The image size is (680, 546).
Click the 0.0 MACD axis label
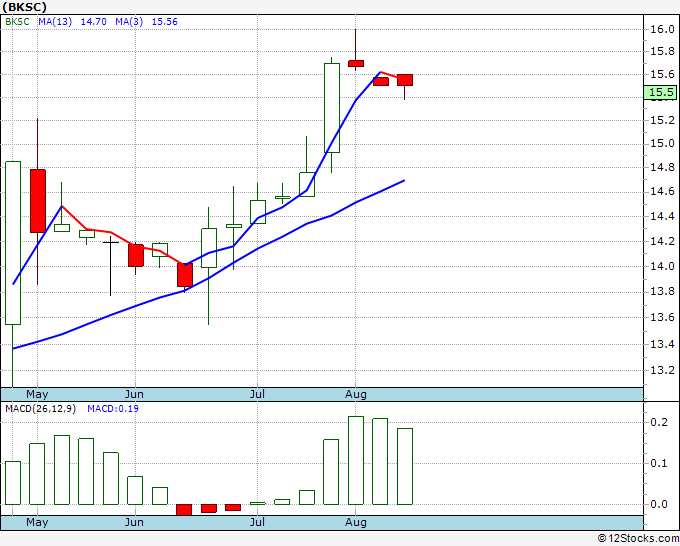click(x=659, y=504)
